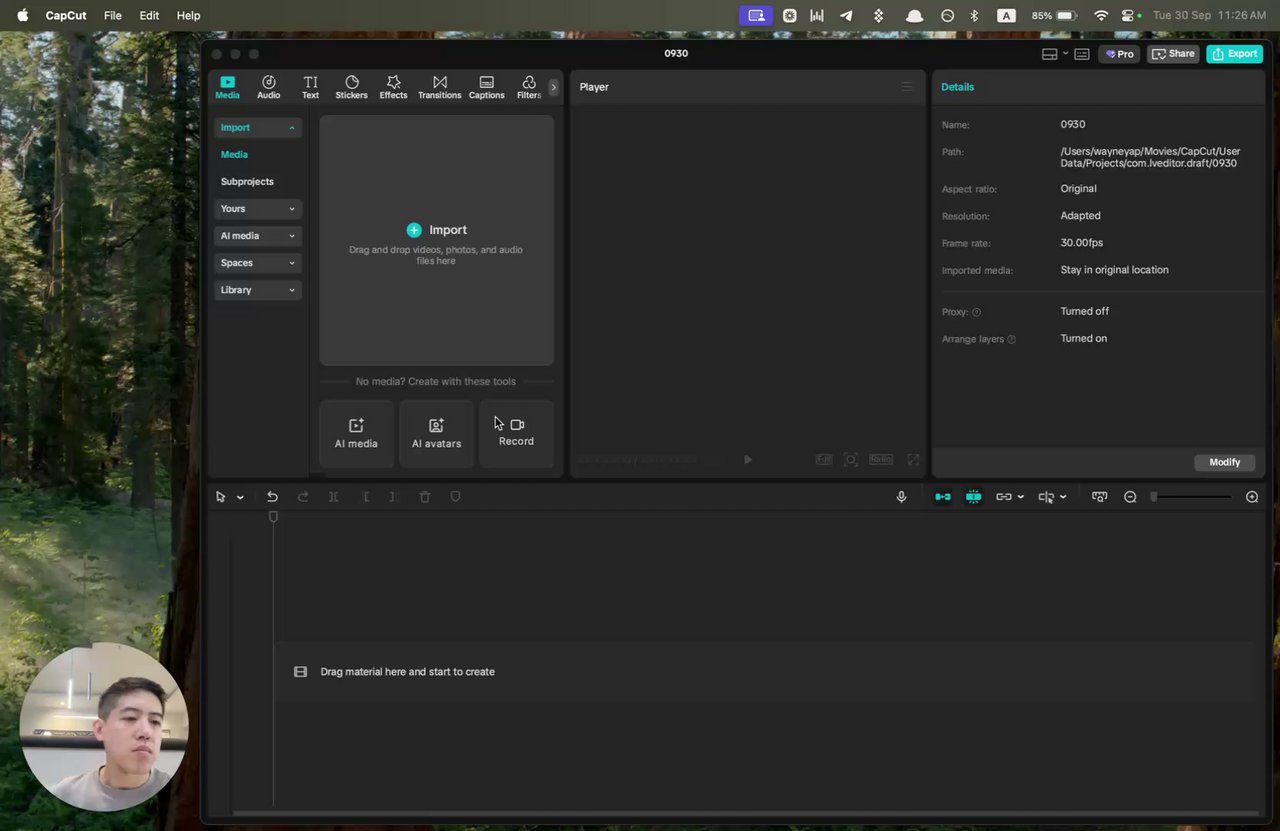
Task: Click the Import plus button
Action: (x=414, y=230)
